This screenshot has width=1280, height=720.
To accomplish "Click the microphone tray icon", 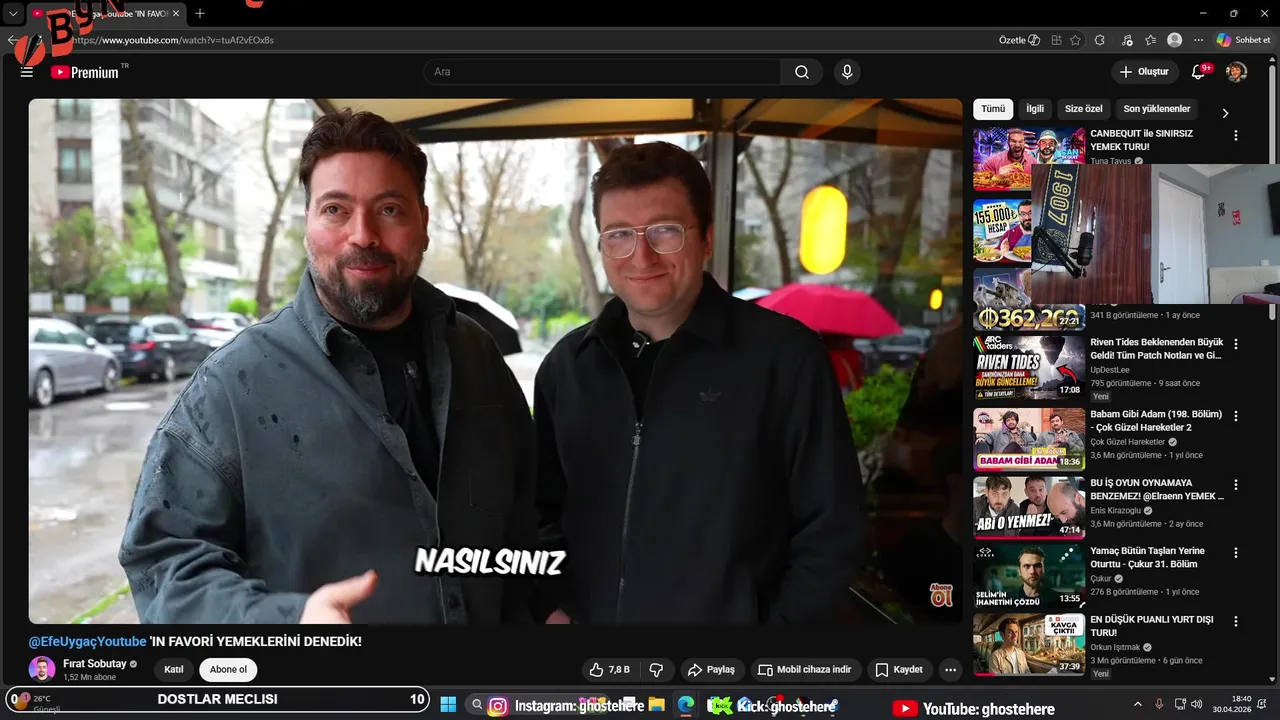I will [1159, 705].
